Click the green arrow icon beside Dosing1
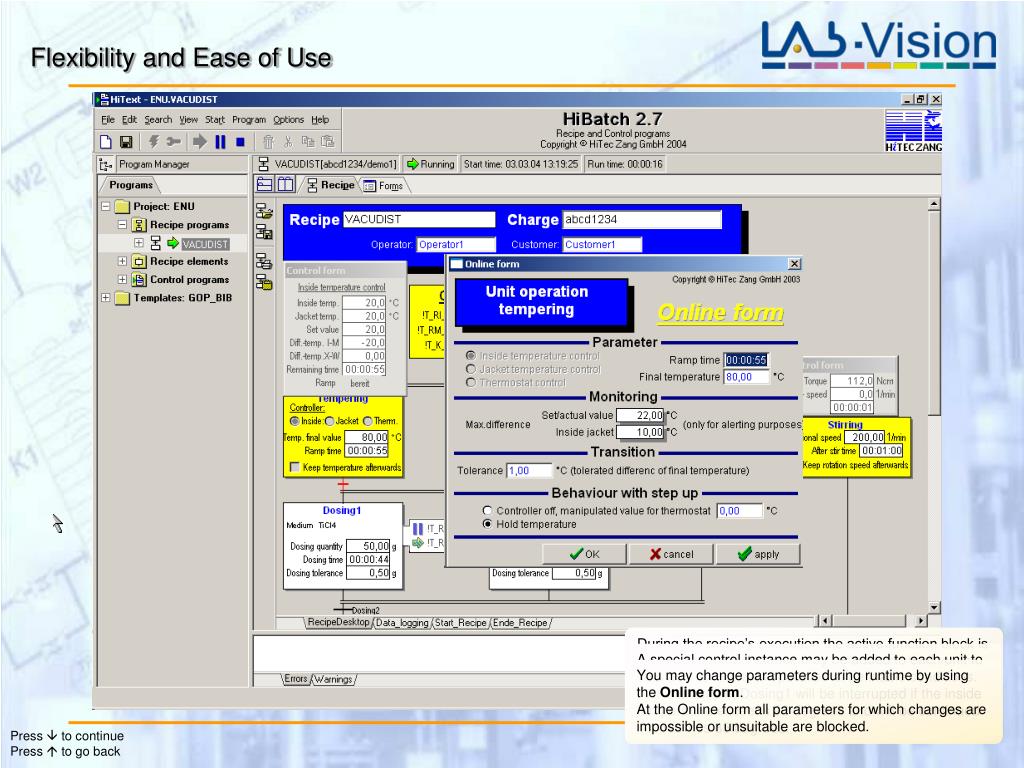 point(418,543)
